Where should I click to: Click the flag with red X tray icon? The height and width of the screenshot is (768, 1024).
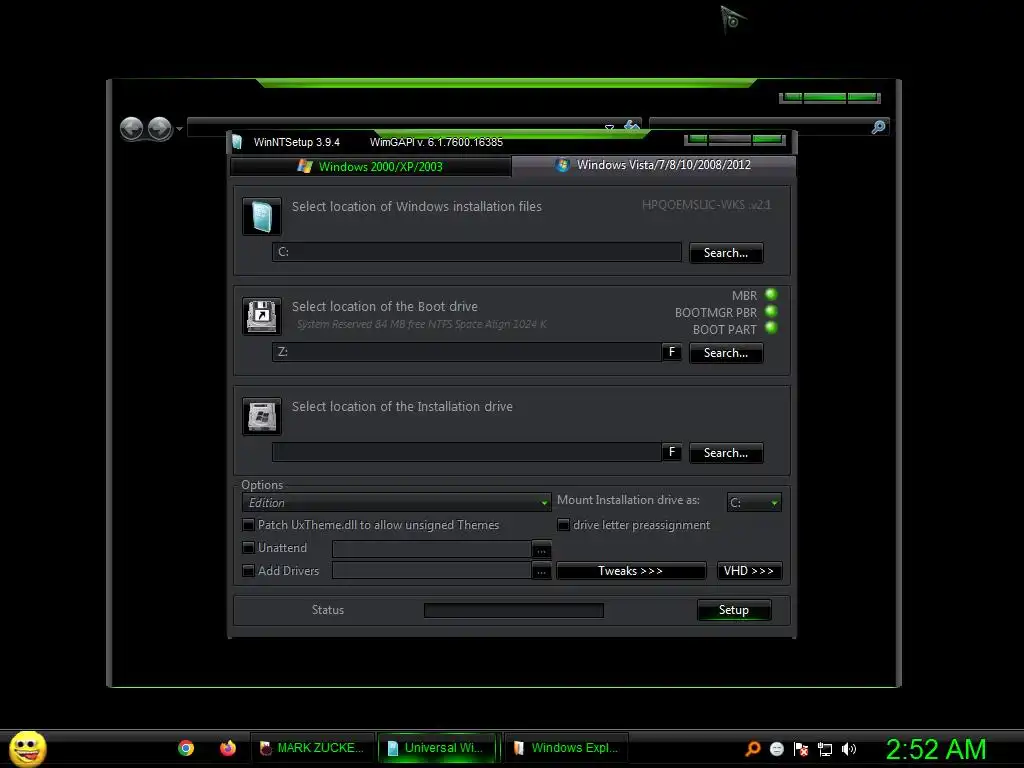[801, 749]
